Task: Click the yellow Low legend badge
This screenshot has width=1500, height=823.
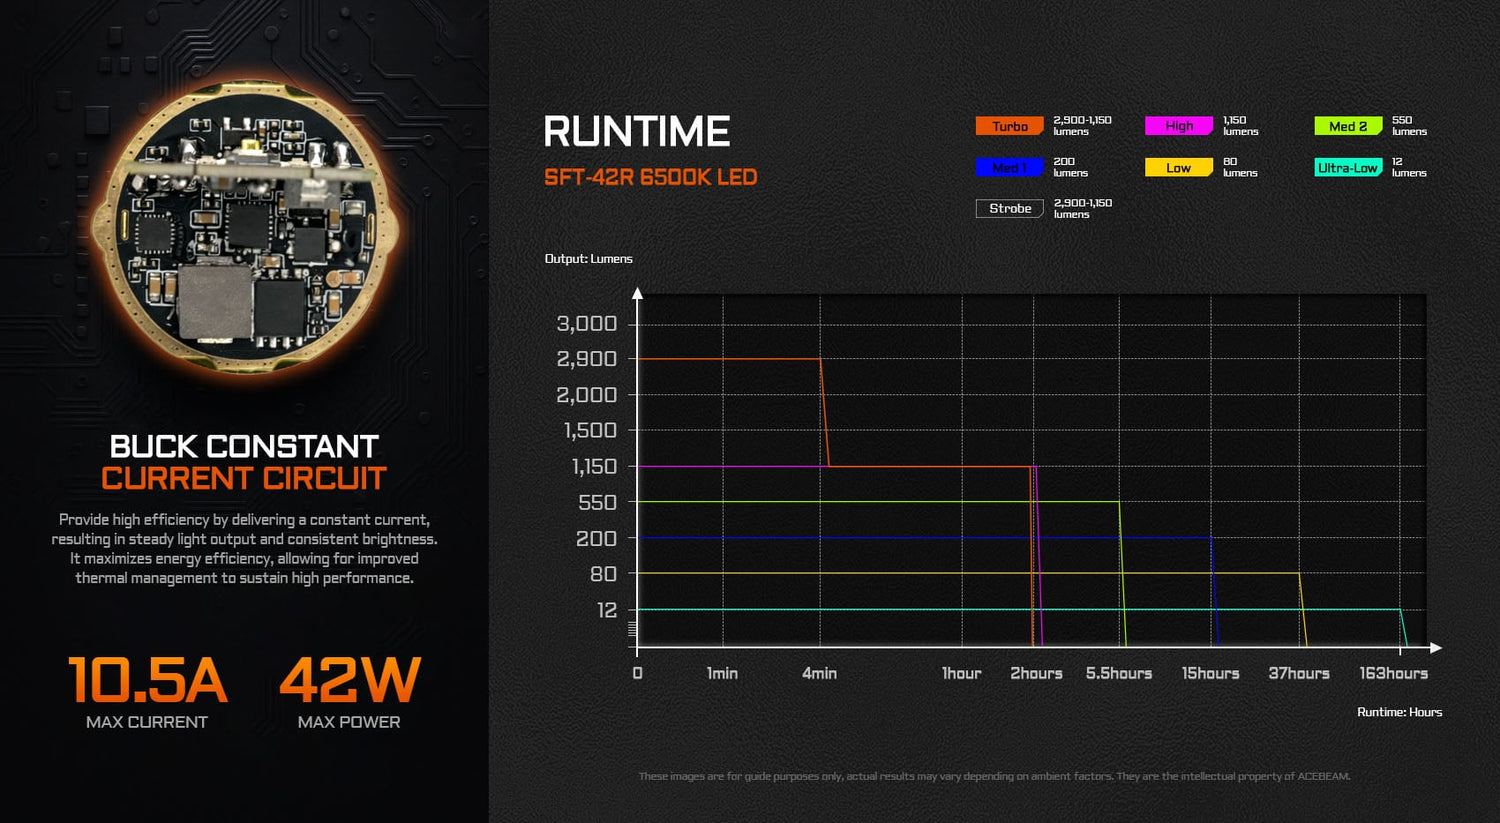Action: [1178, 168]
